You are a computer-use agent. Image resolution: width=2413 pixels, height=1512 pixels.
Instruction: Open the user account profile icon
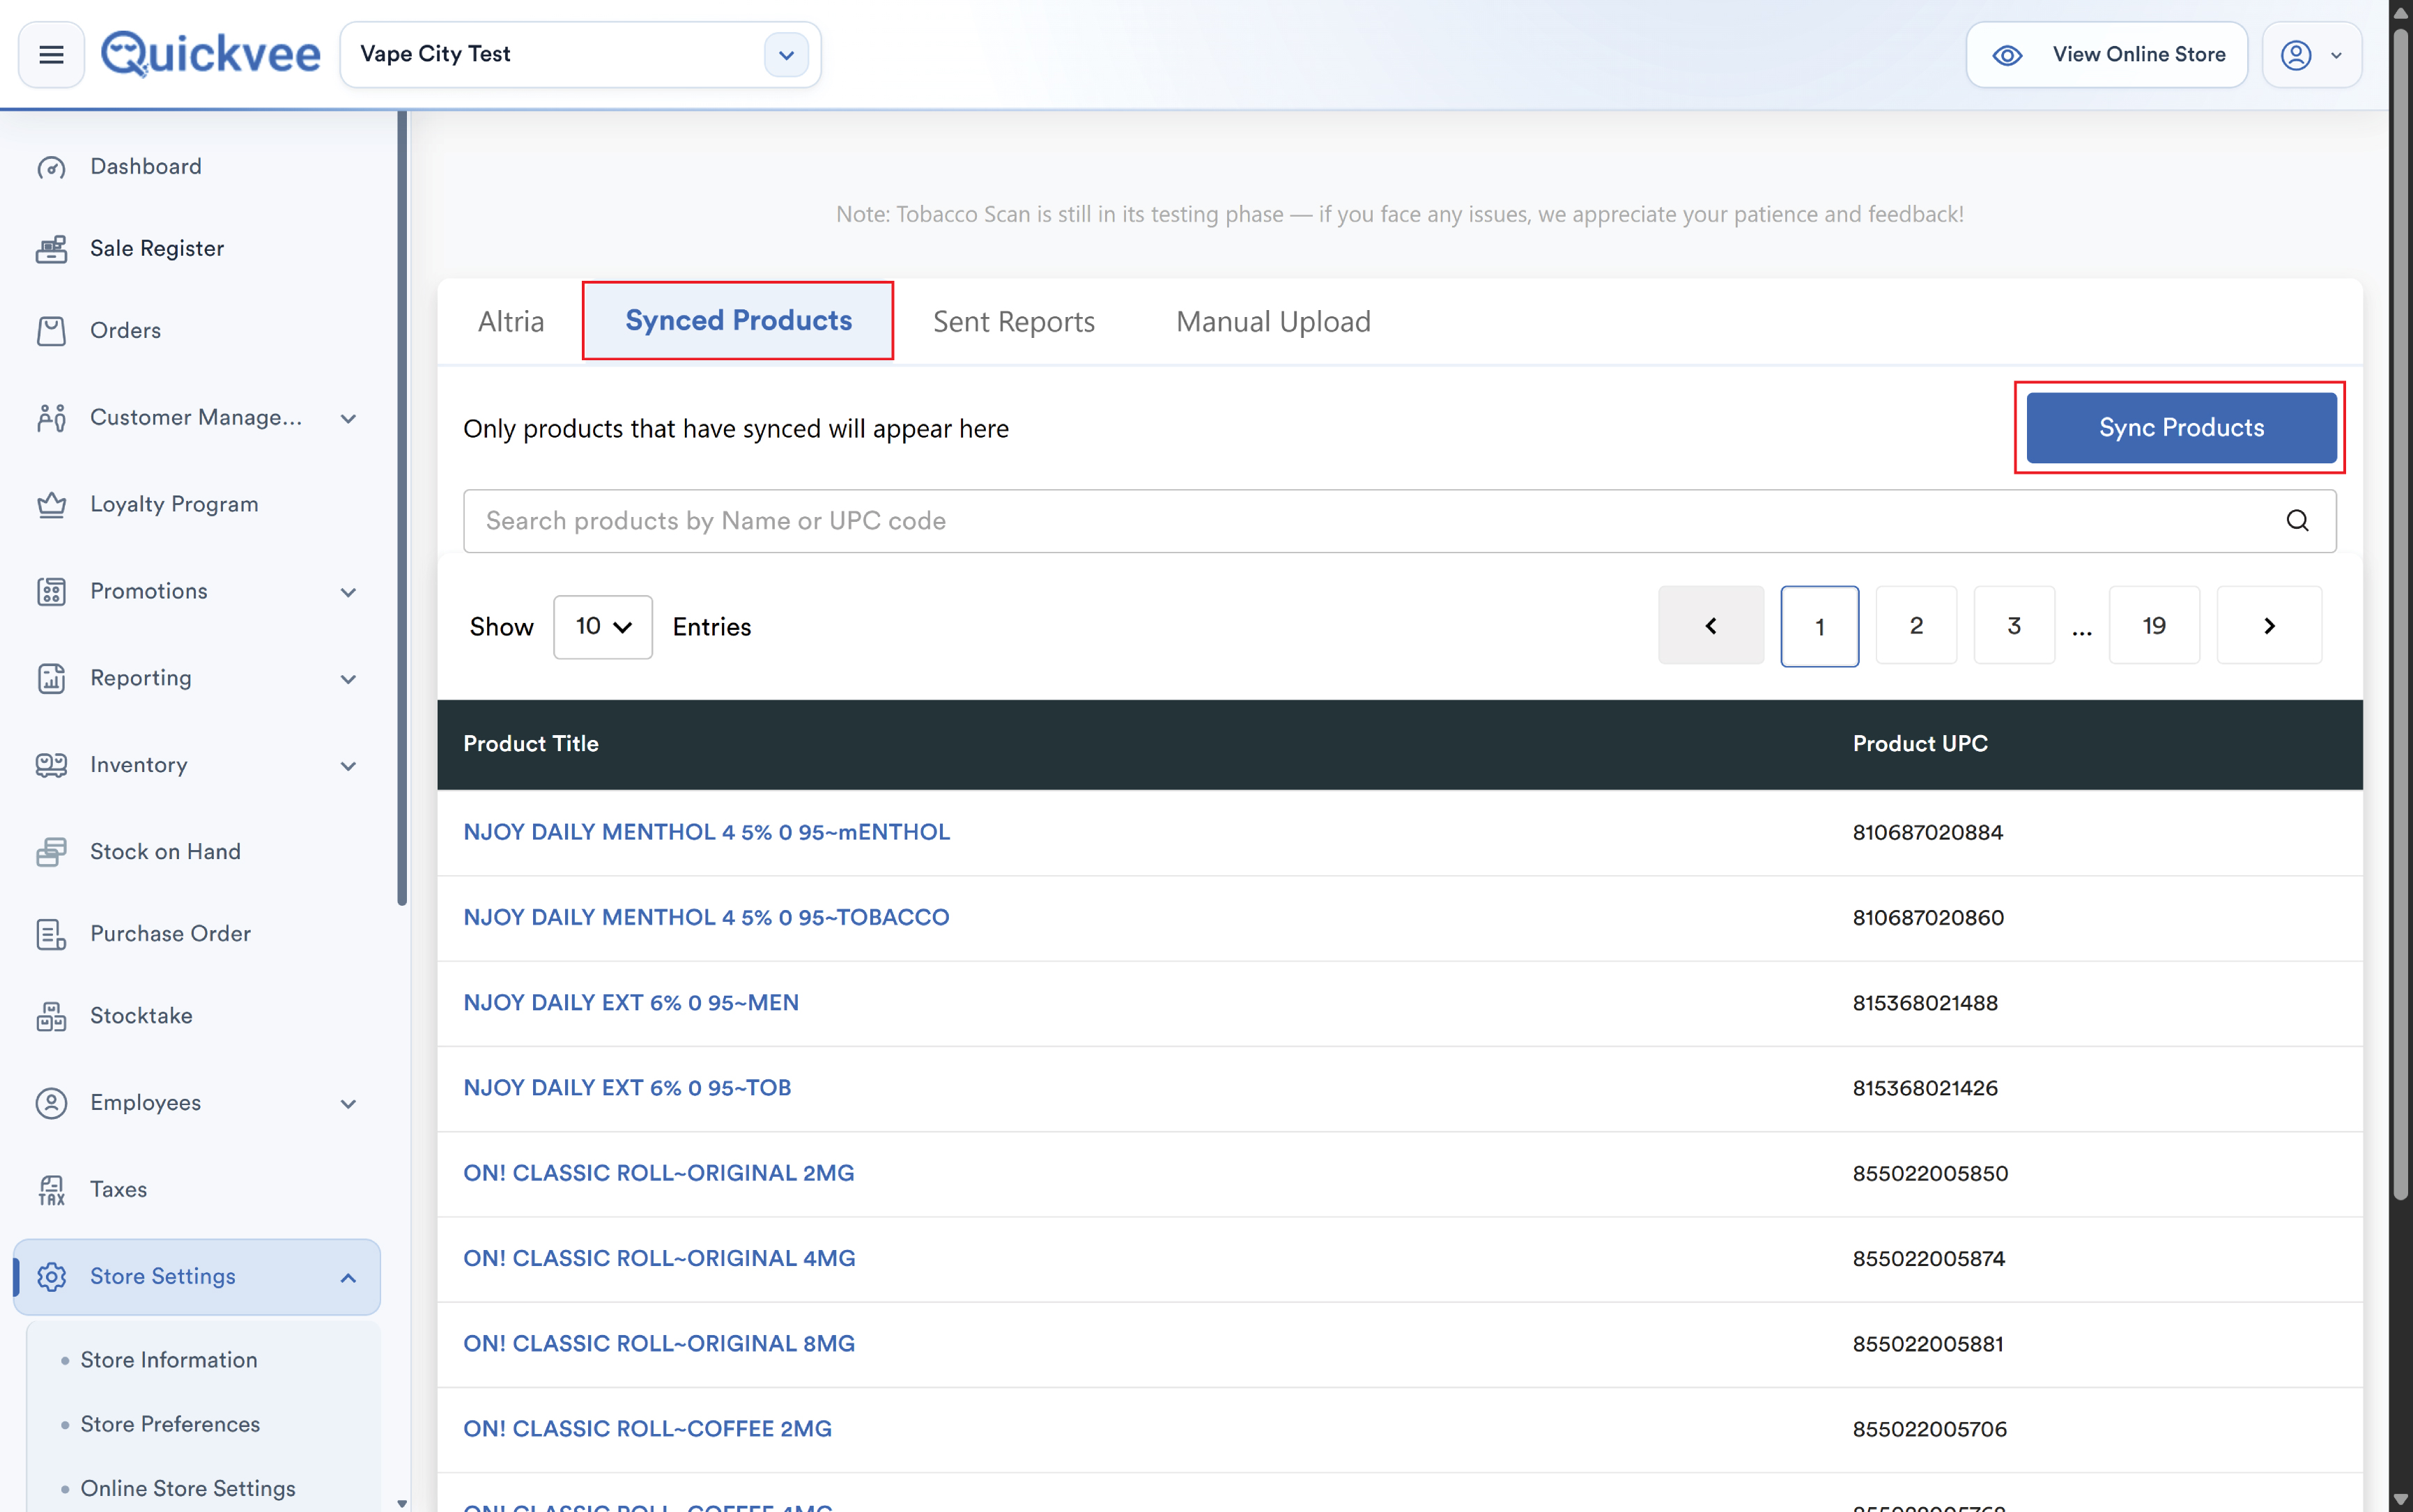point(2296,55)
